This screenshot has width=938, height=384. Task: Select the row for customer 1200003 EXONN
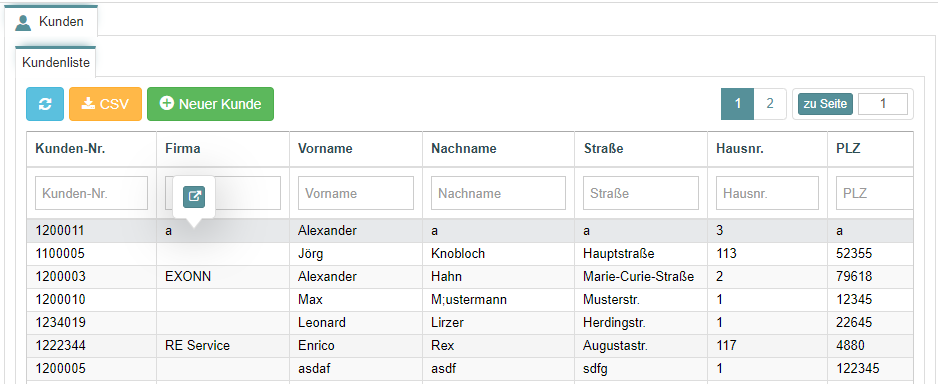click(470, 277)
